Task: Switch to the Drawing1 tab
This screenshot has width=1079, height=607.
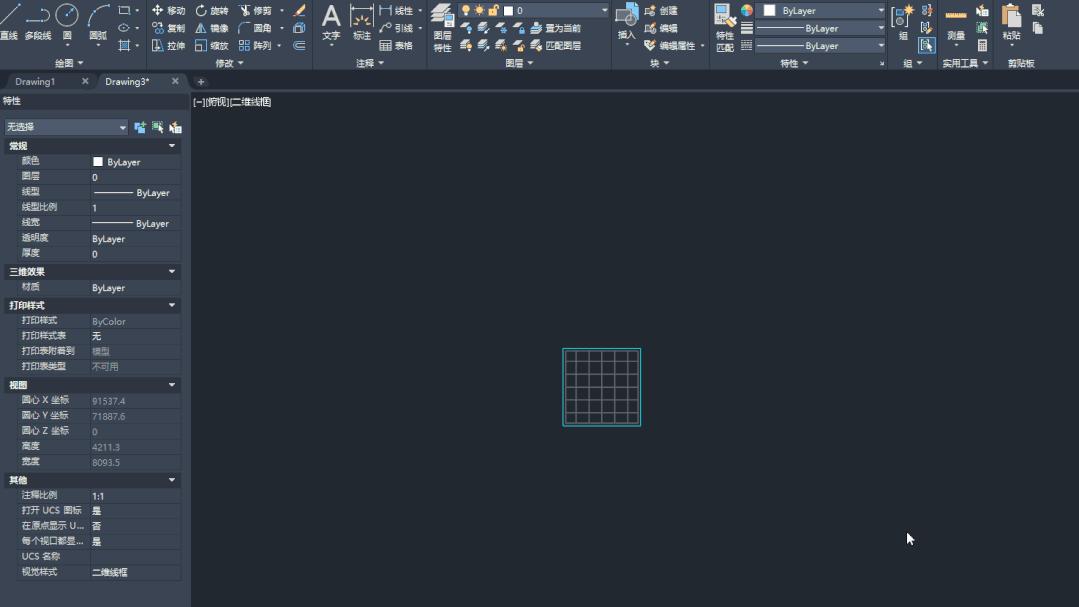Action: (35, 81)
